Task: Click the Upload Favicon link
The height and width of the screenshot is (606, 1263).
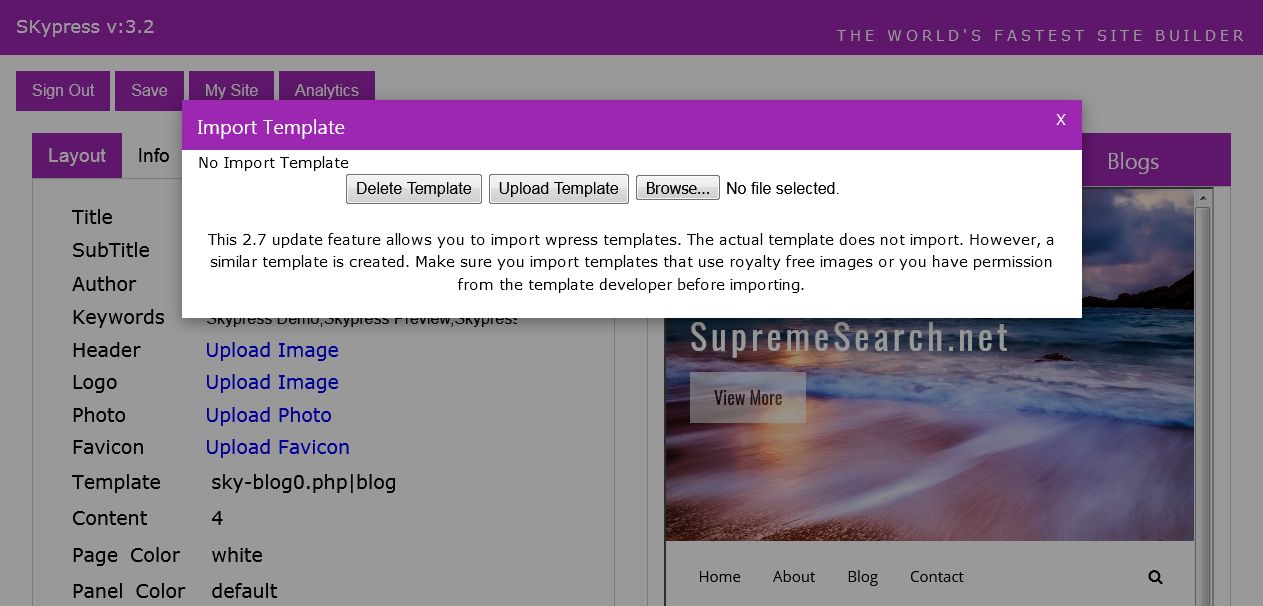Action: pyautogui.click(x=277, y=447)
